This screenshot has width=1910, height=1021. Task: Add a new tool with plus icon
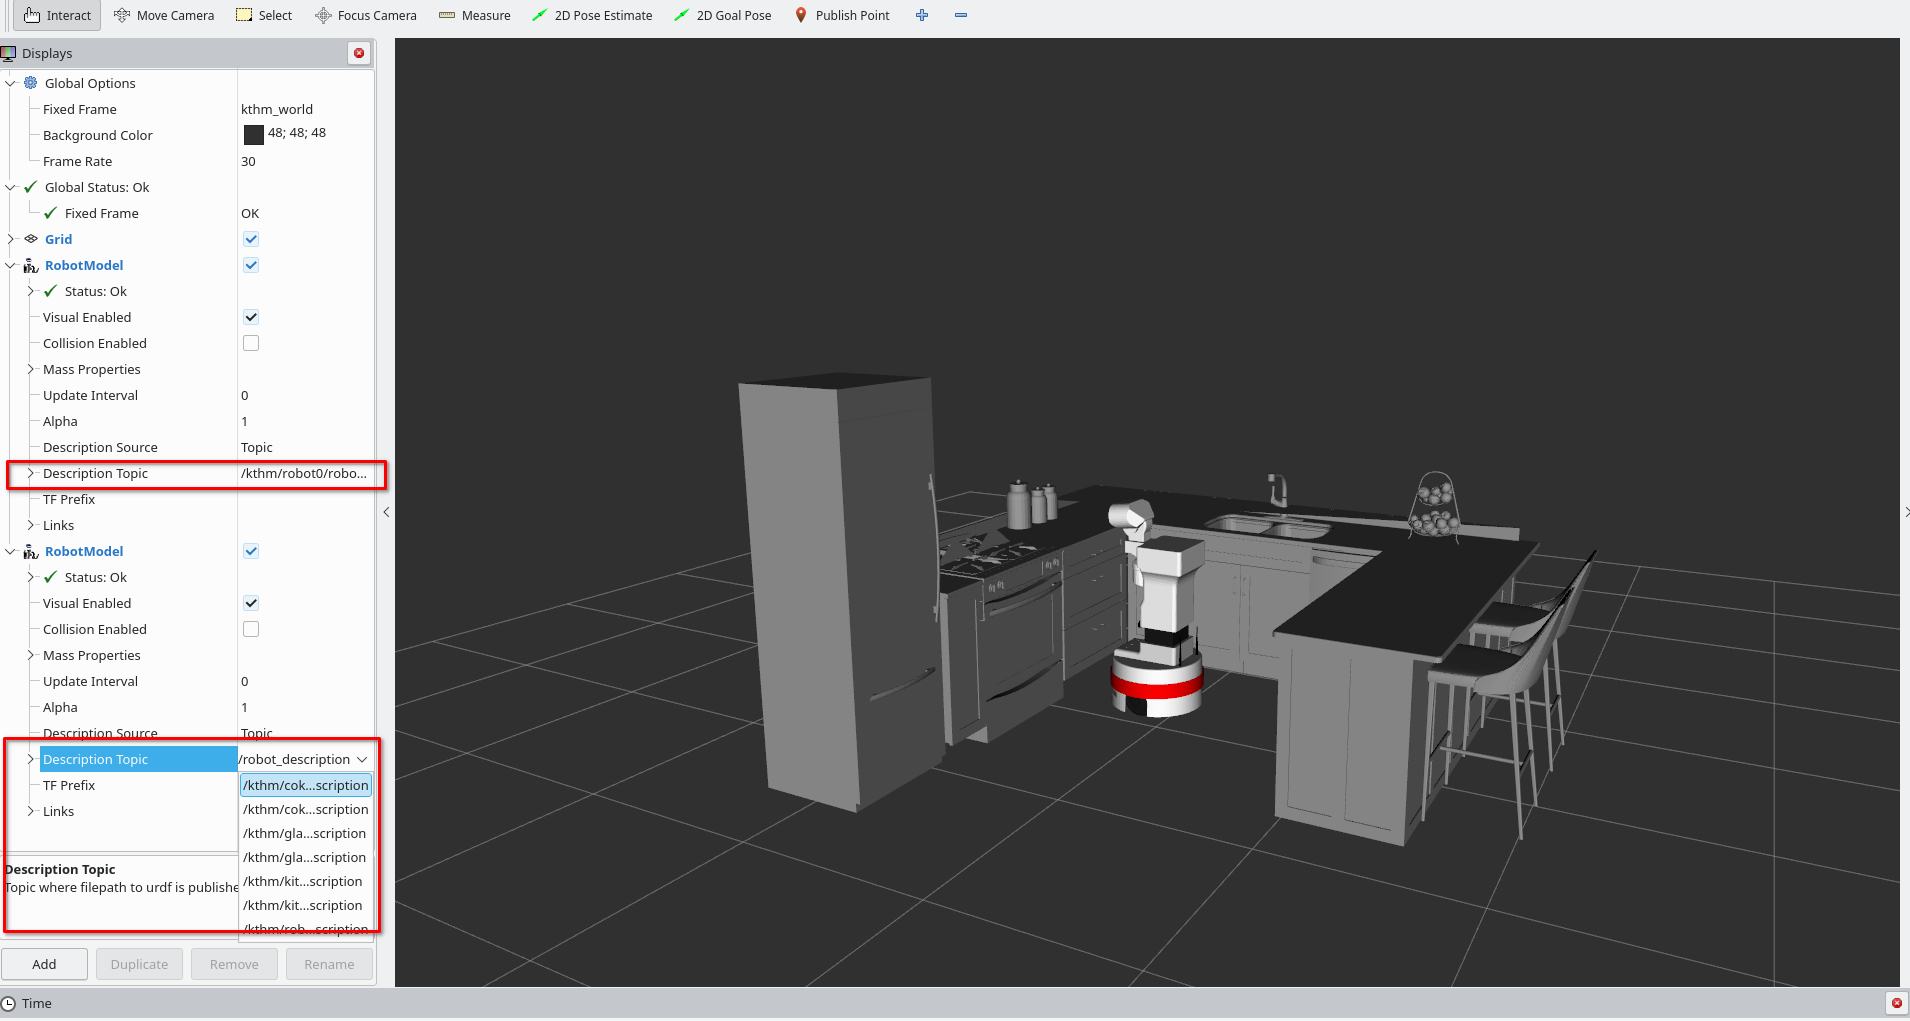pyautogui.click(x=922, y=15)
